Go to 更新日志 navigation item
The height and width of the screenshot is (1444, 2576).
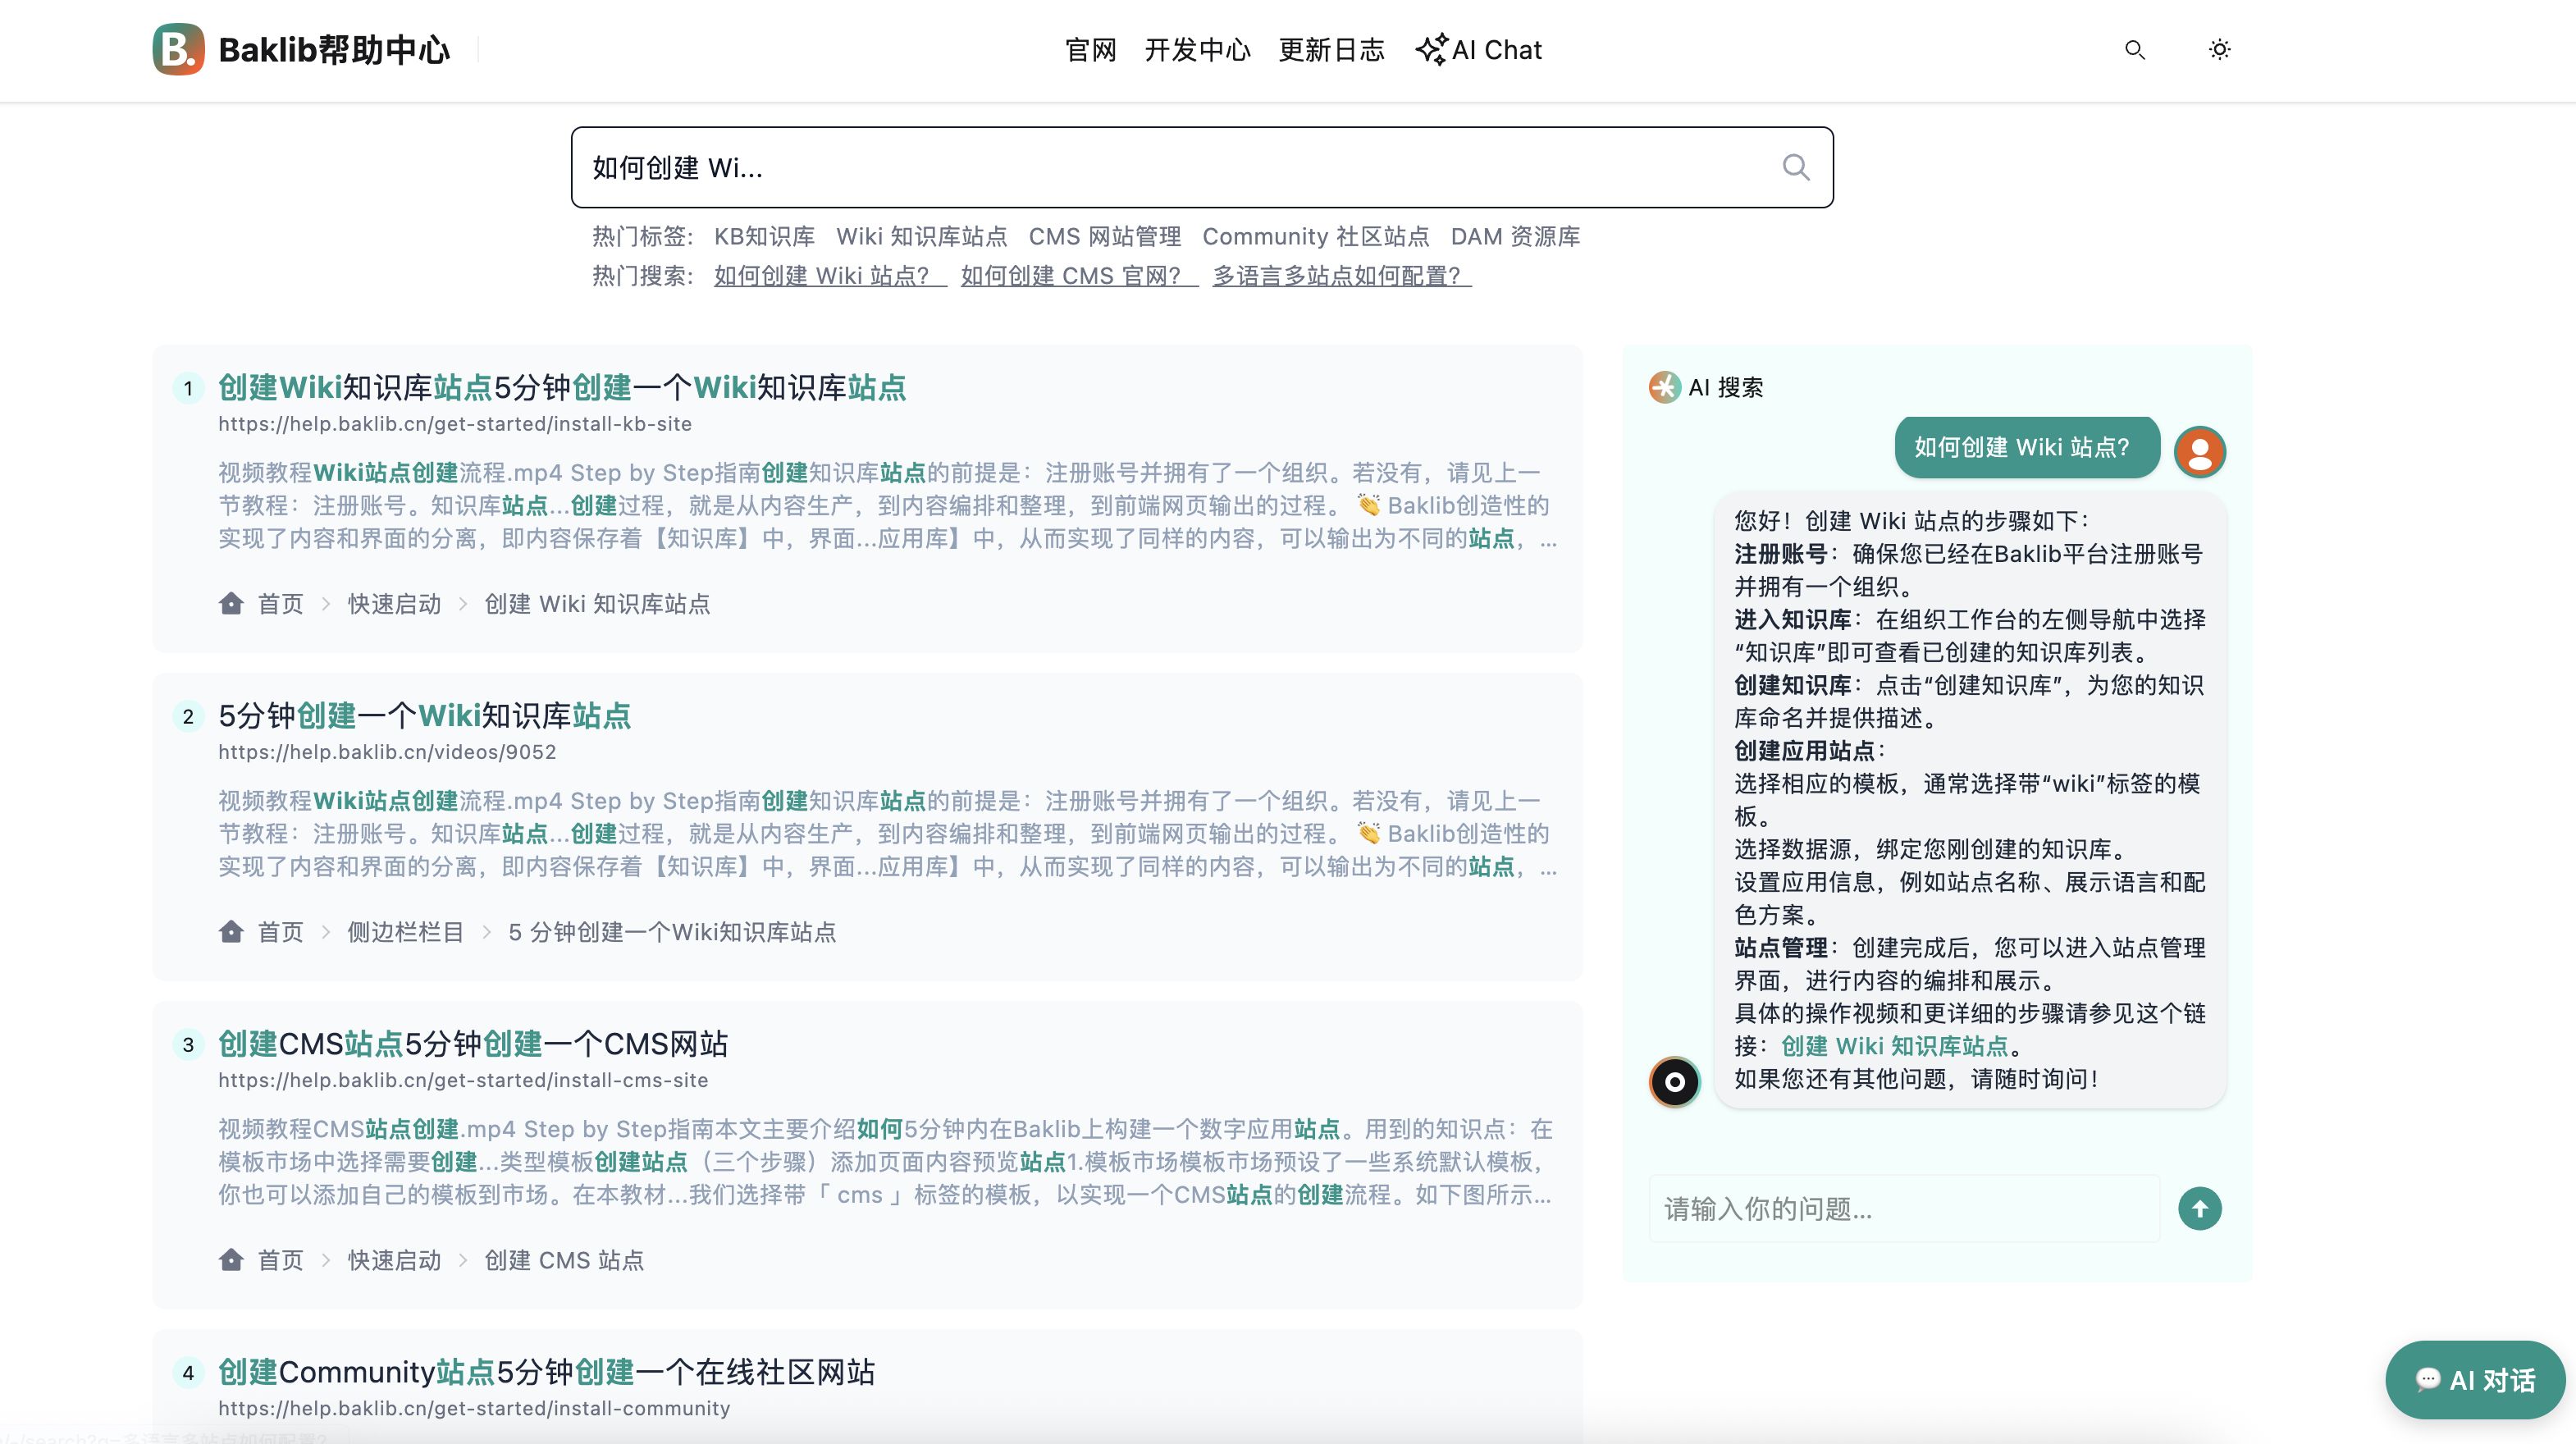click(1331, 49)
